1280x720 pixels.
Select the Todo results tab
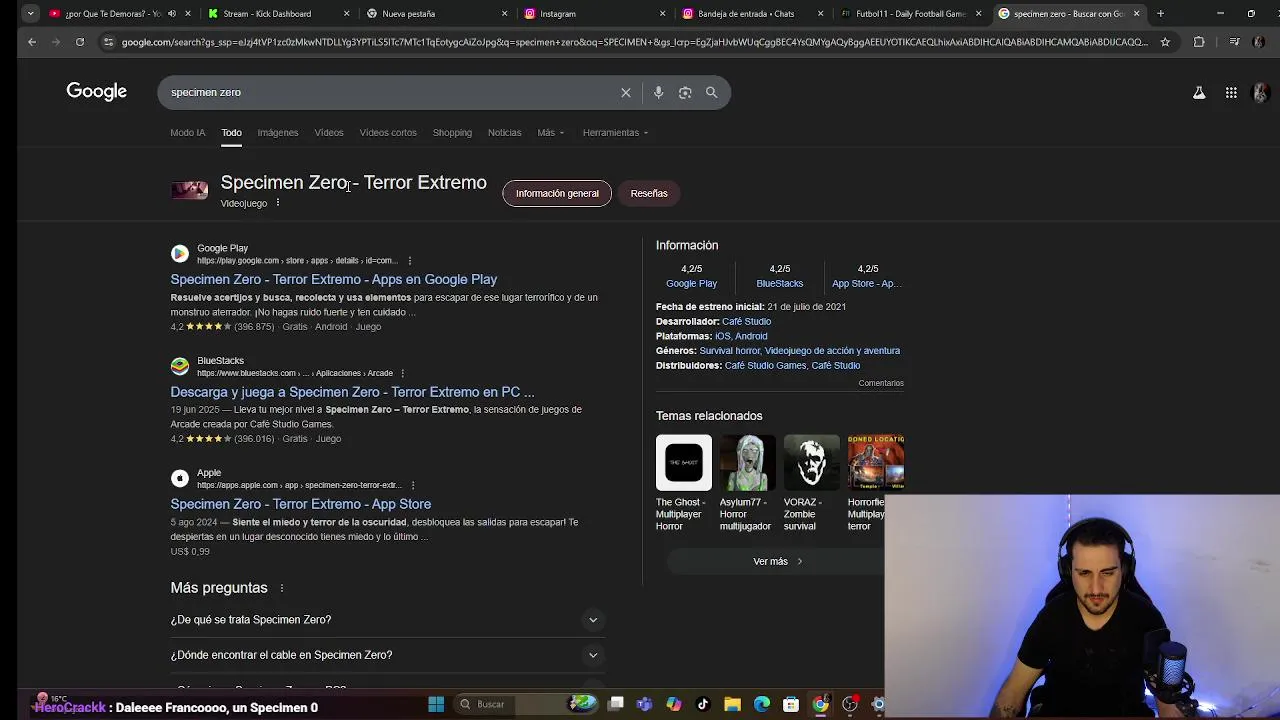[231, 132]
